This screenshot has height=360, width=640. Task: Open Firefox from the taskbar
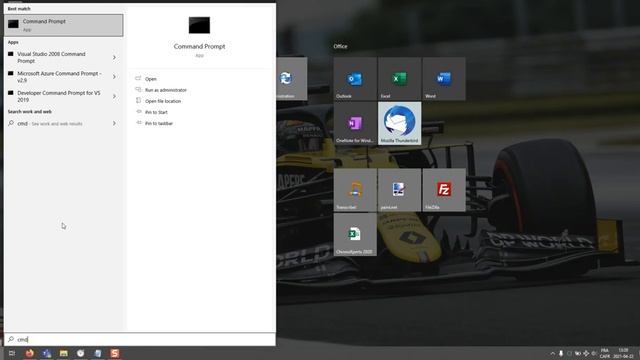(x=29, y=353)
